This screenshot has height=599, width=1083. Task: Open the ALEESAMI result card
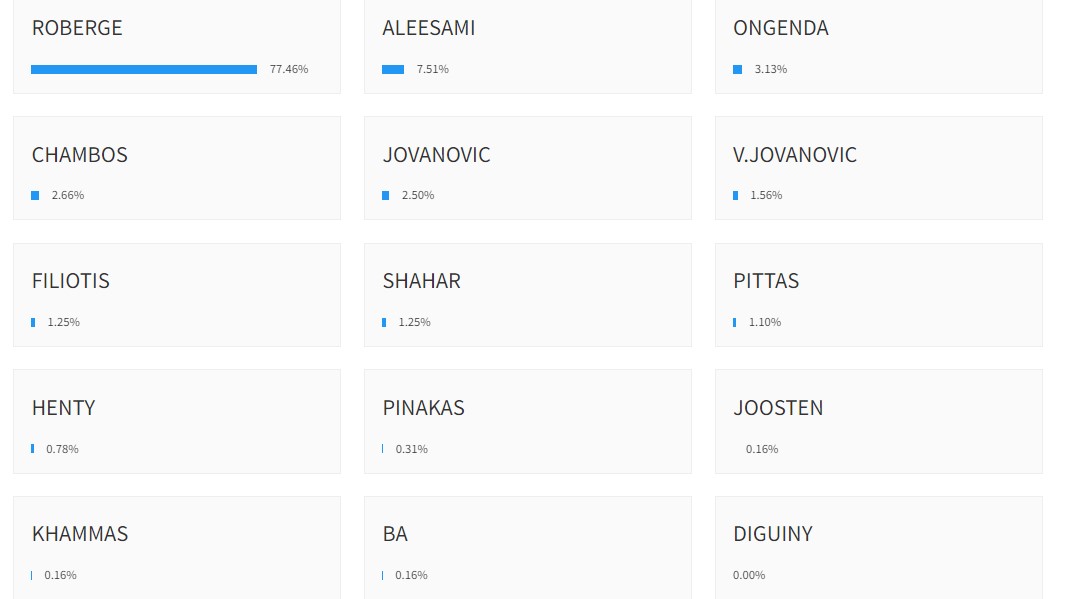pos(528,46)
